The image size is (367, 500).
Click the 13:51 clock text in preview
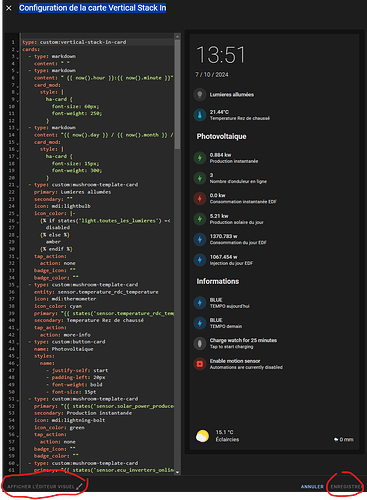point(220,55)
